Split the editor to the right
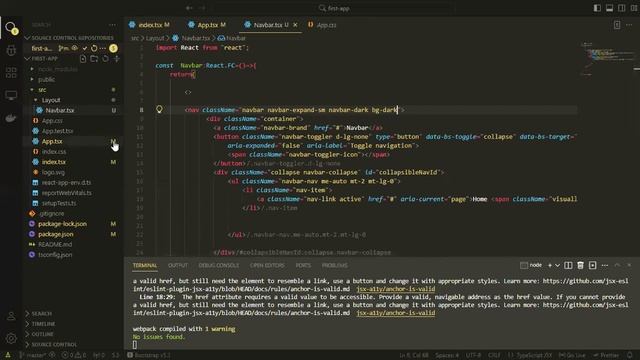The width and height of the screenshot is (640, 360). tap(617, 25)
